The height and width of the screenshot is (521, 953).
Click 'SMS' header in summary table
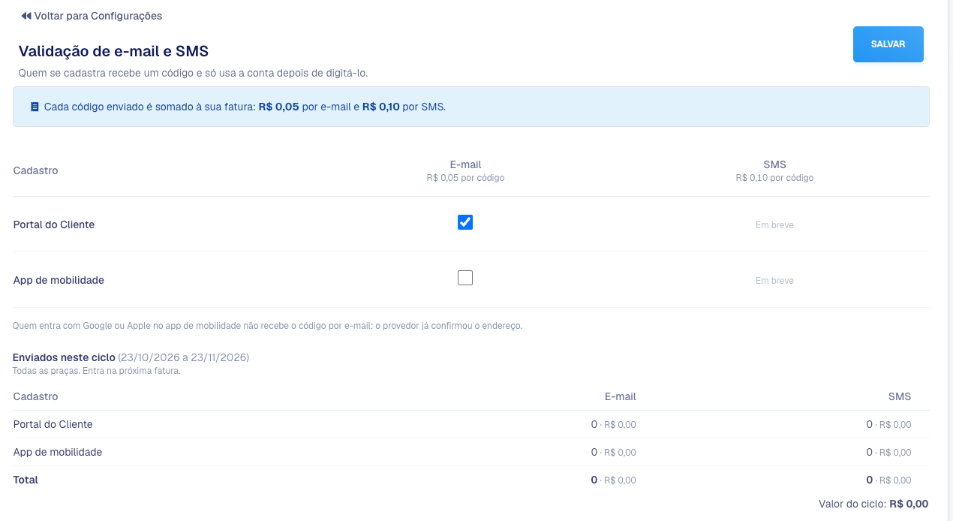point(900,396)
